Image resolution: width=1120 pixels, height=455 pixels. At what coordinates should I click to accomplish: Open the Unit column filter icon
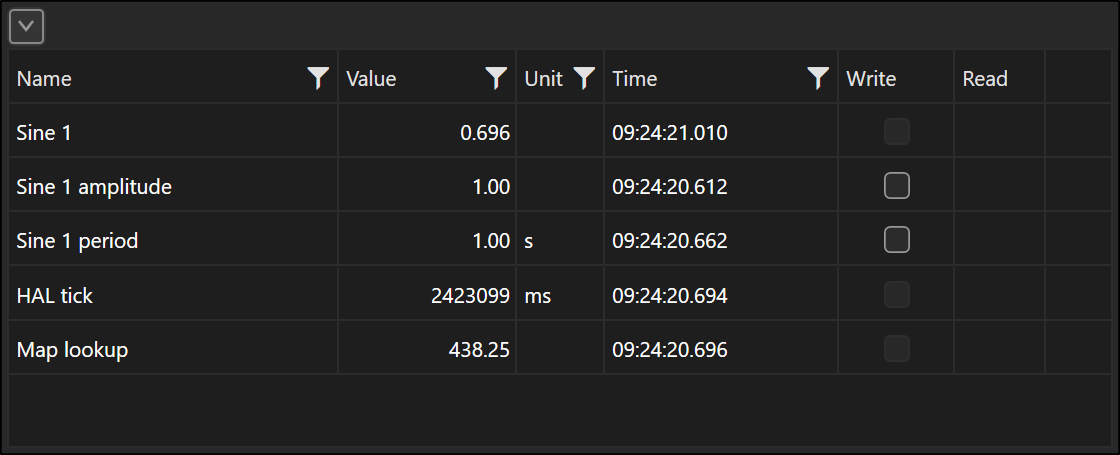584,78
